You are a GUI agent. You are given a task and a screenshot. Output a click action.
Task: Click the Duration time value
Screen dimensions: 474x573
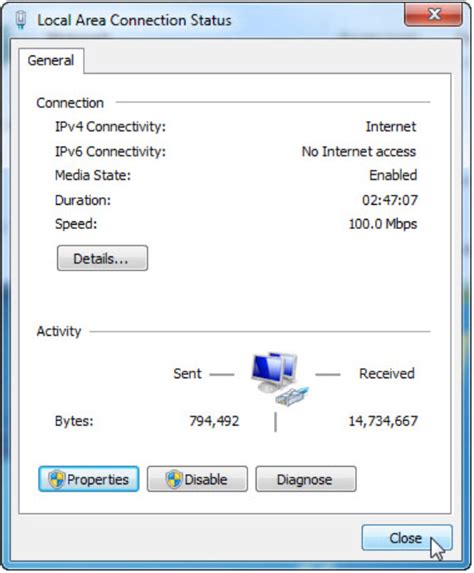[x=390, y=200]
